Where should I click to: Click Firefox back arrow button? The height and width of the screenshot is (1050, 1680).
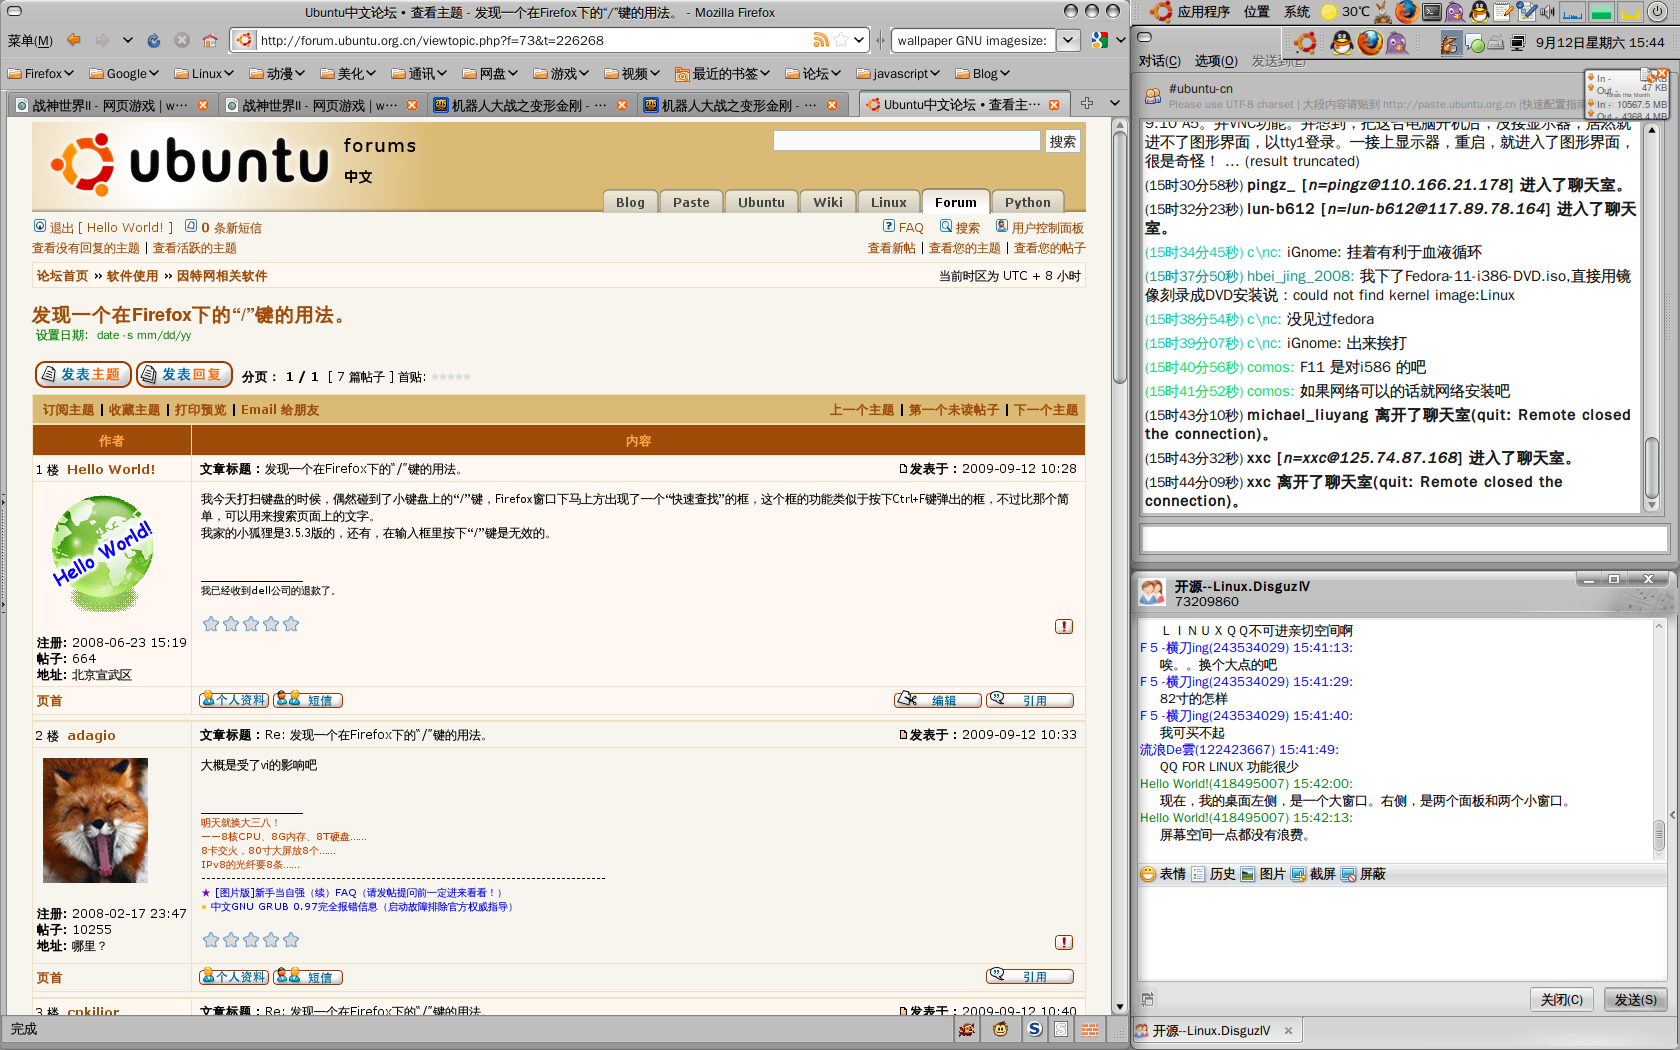pos(73,40)
